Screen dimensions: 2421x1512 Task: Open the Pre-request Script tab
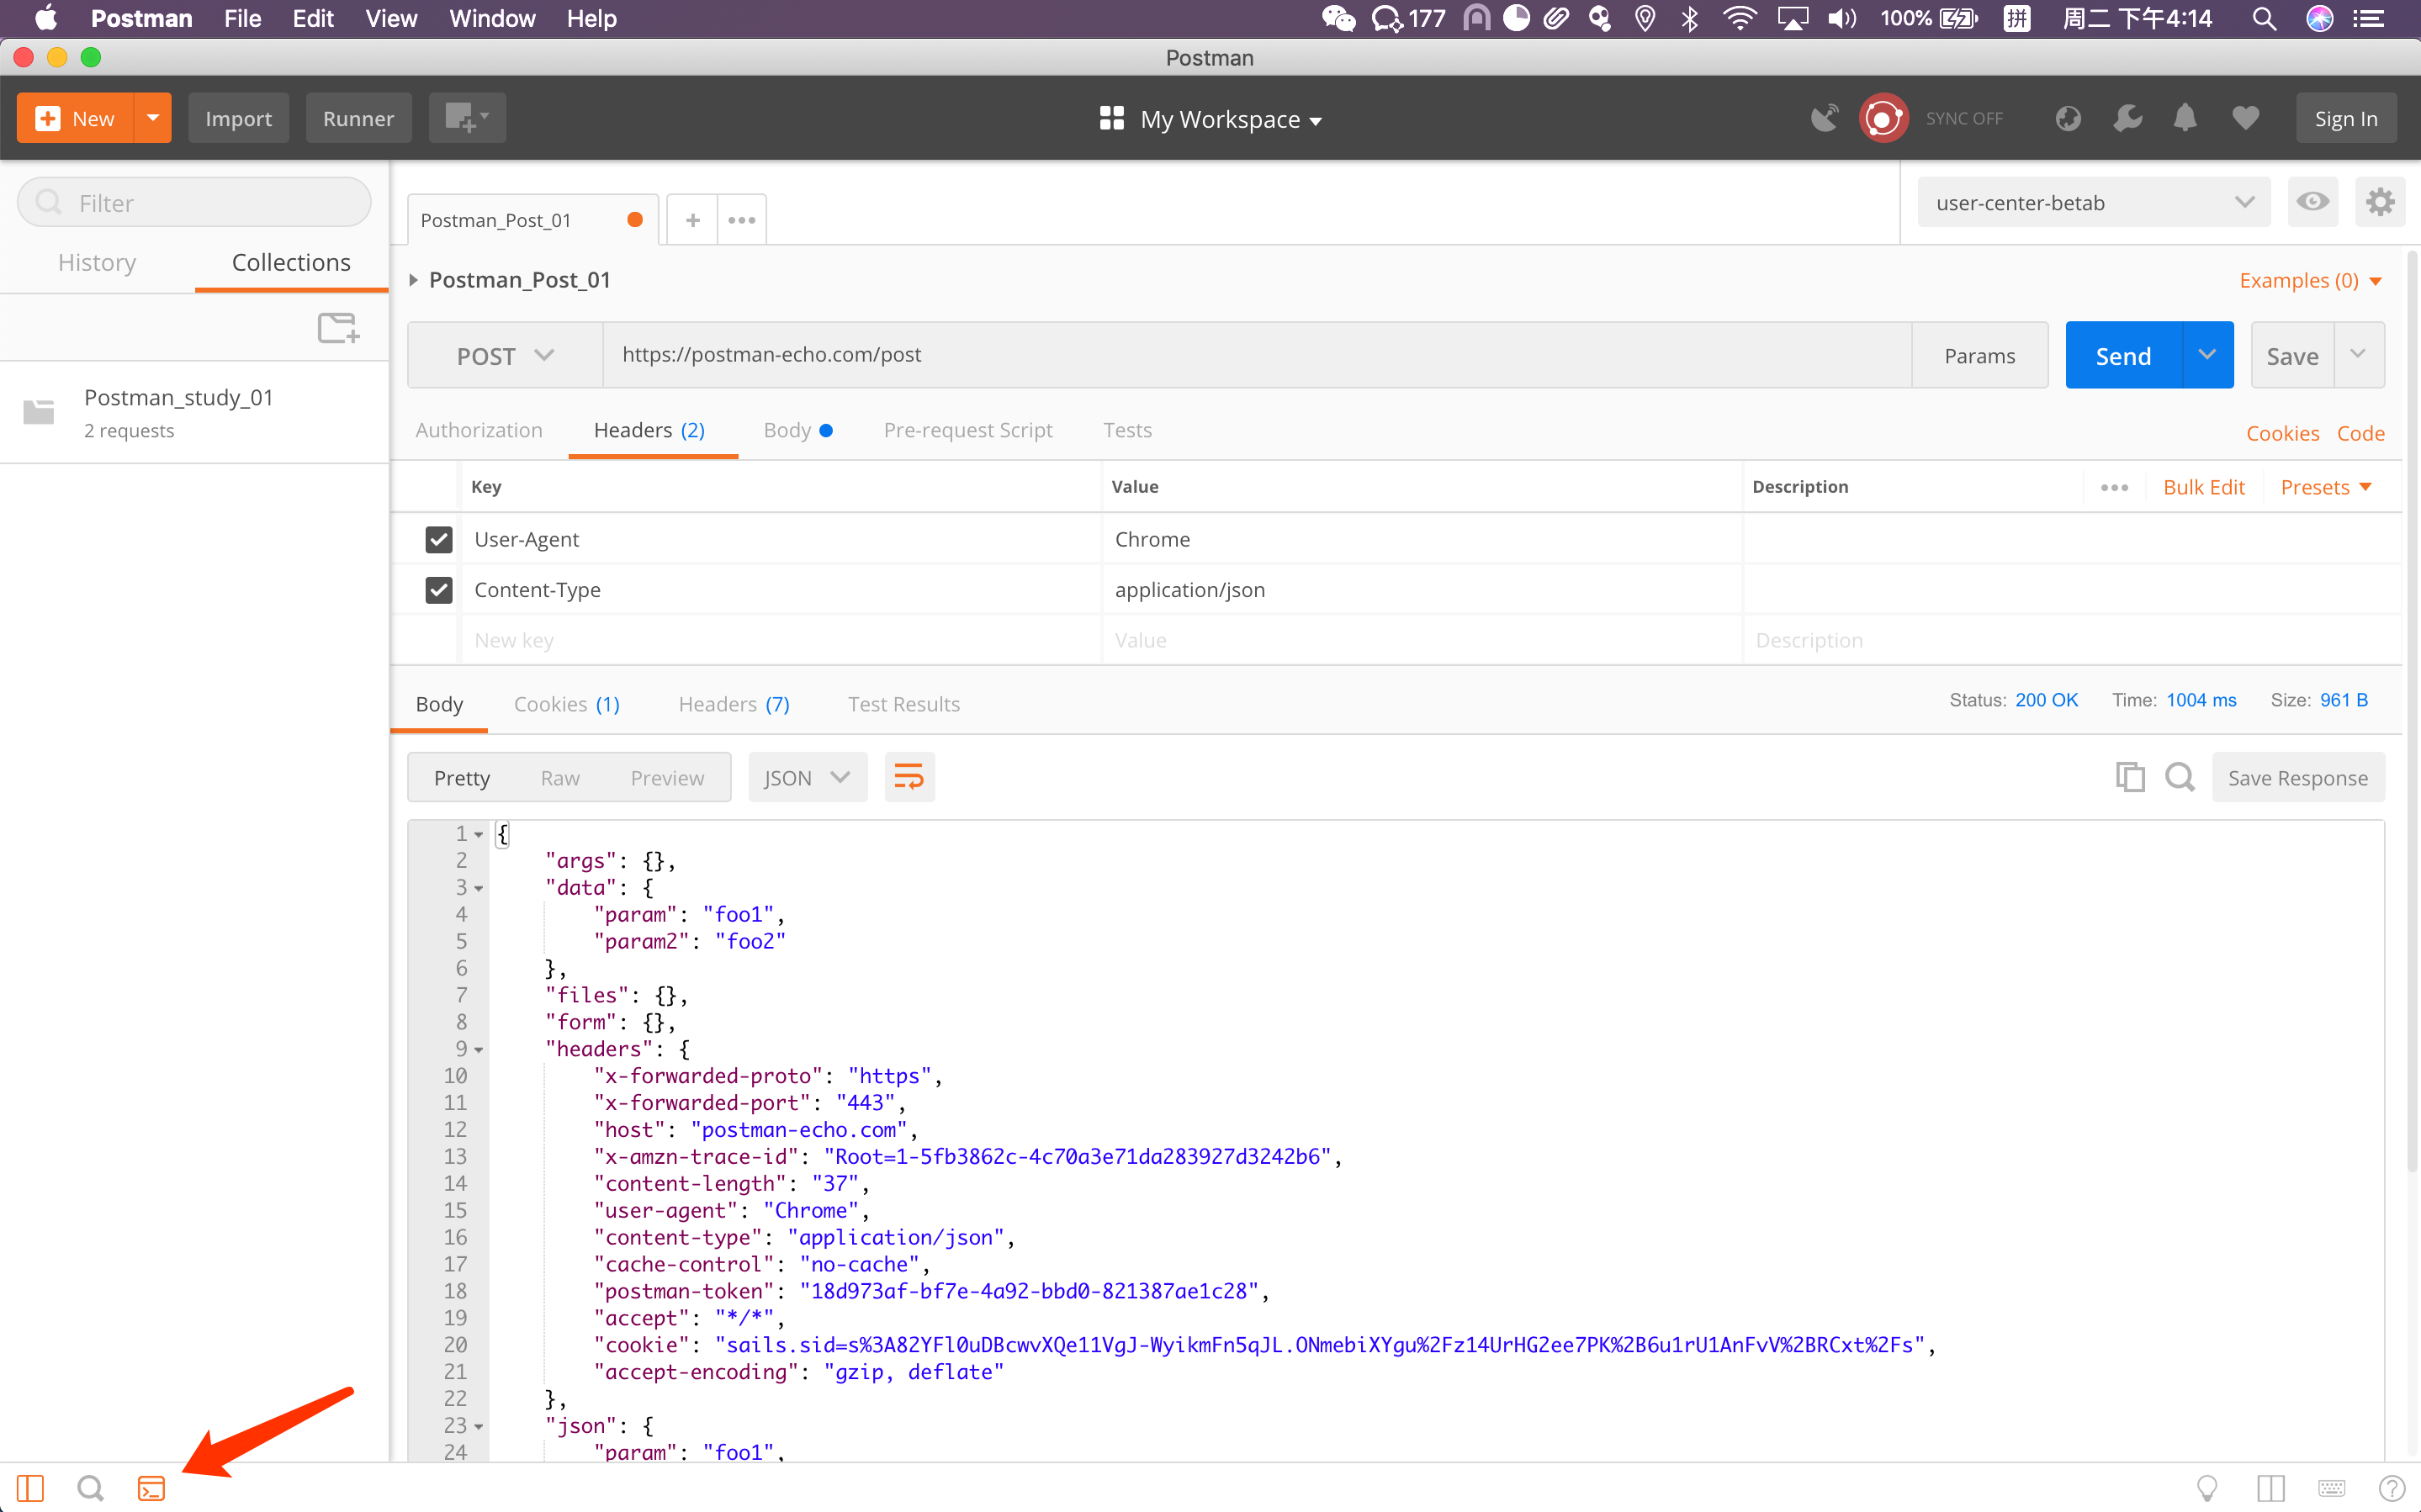(x=968, y=430)
